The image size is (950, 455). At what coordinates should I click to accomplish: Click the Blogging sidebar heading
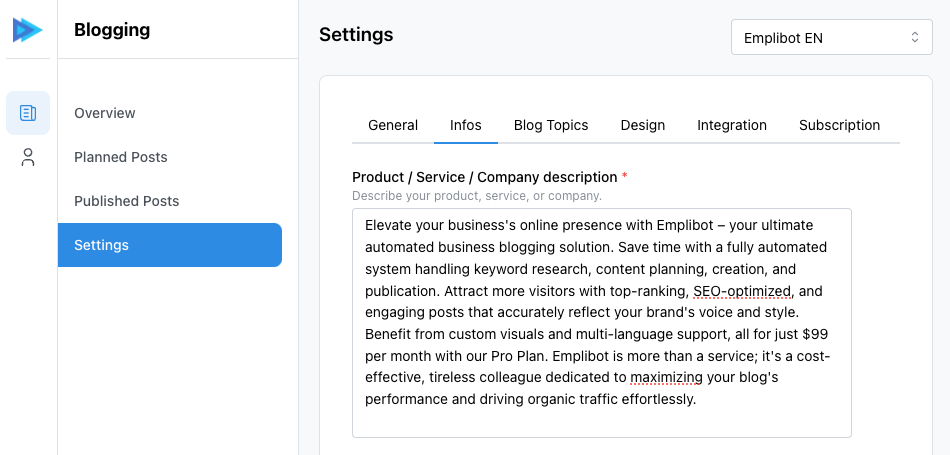point(112,30)
